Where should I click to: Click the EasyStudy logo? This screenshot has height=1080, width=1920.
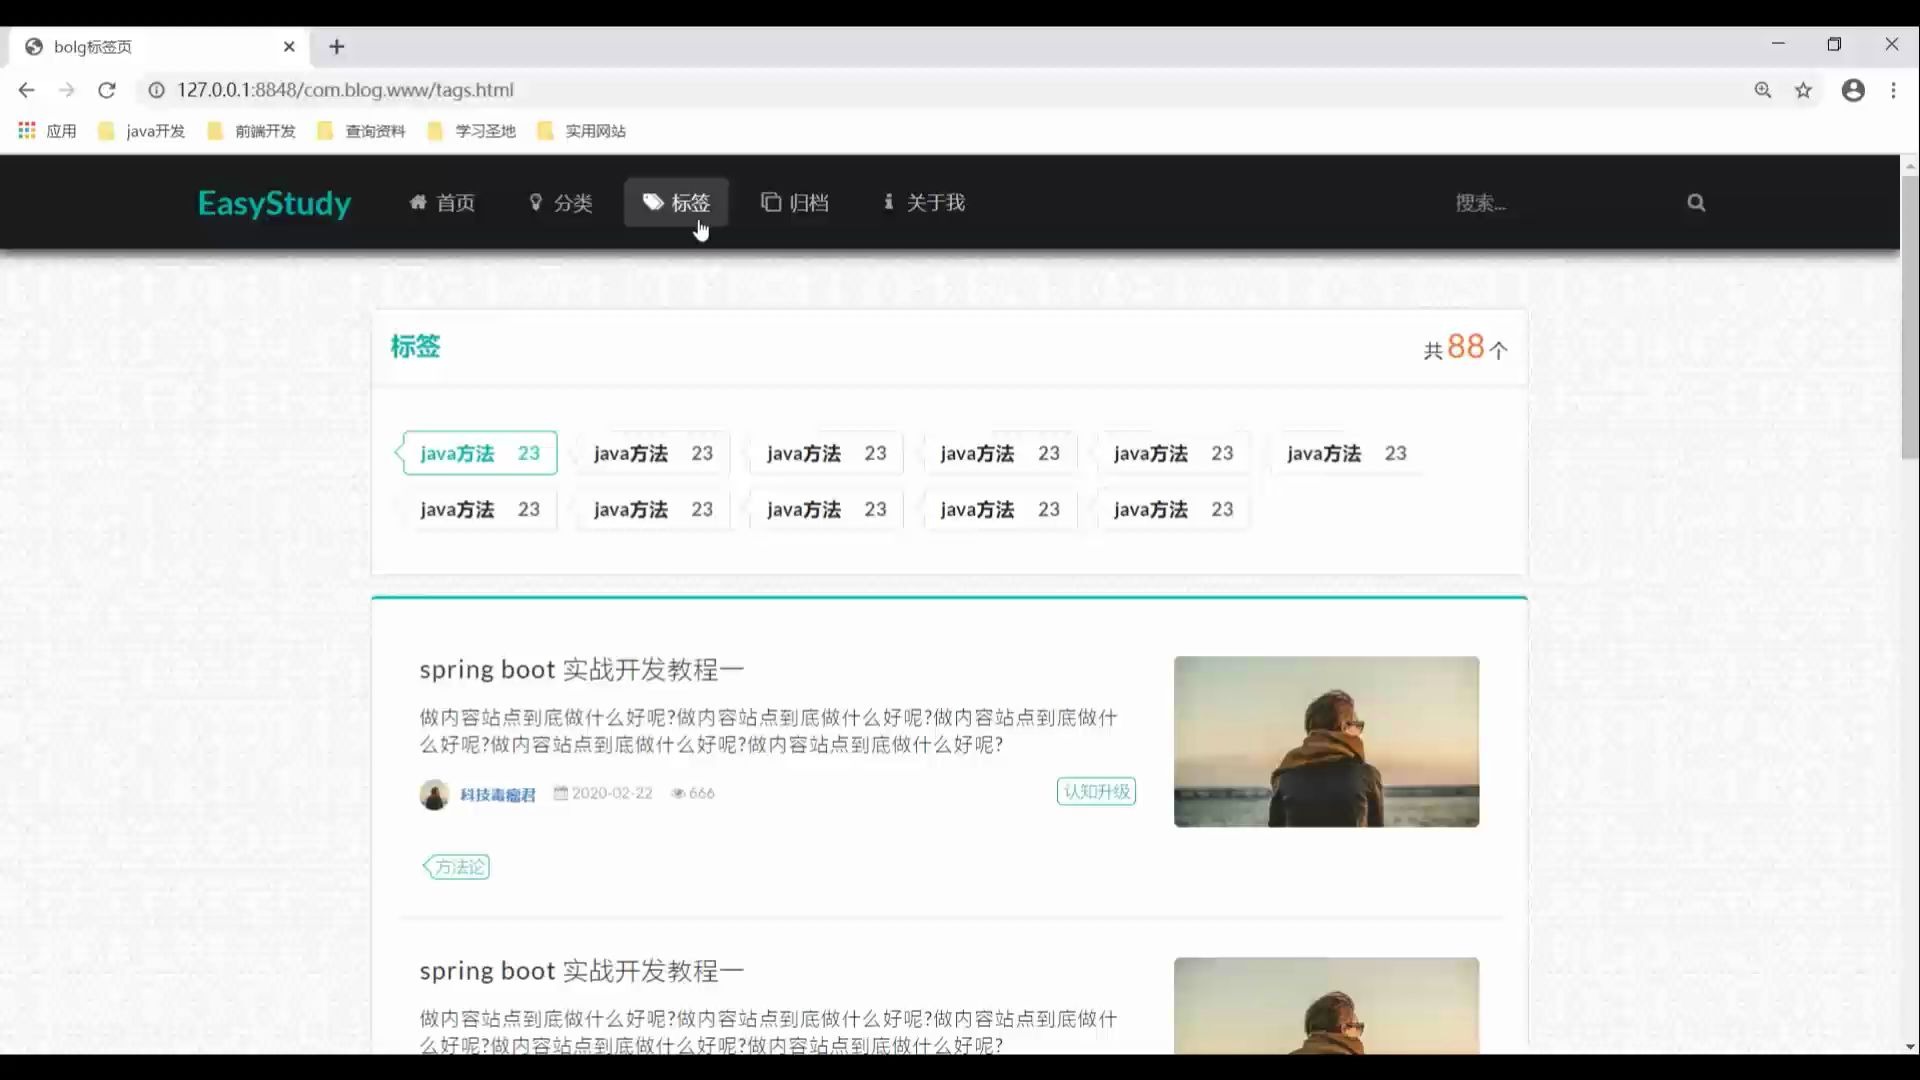coord(274,203)
